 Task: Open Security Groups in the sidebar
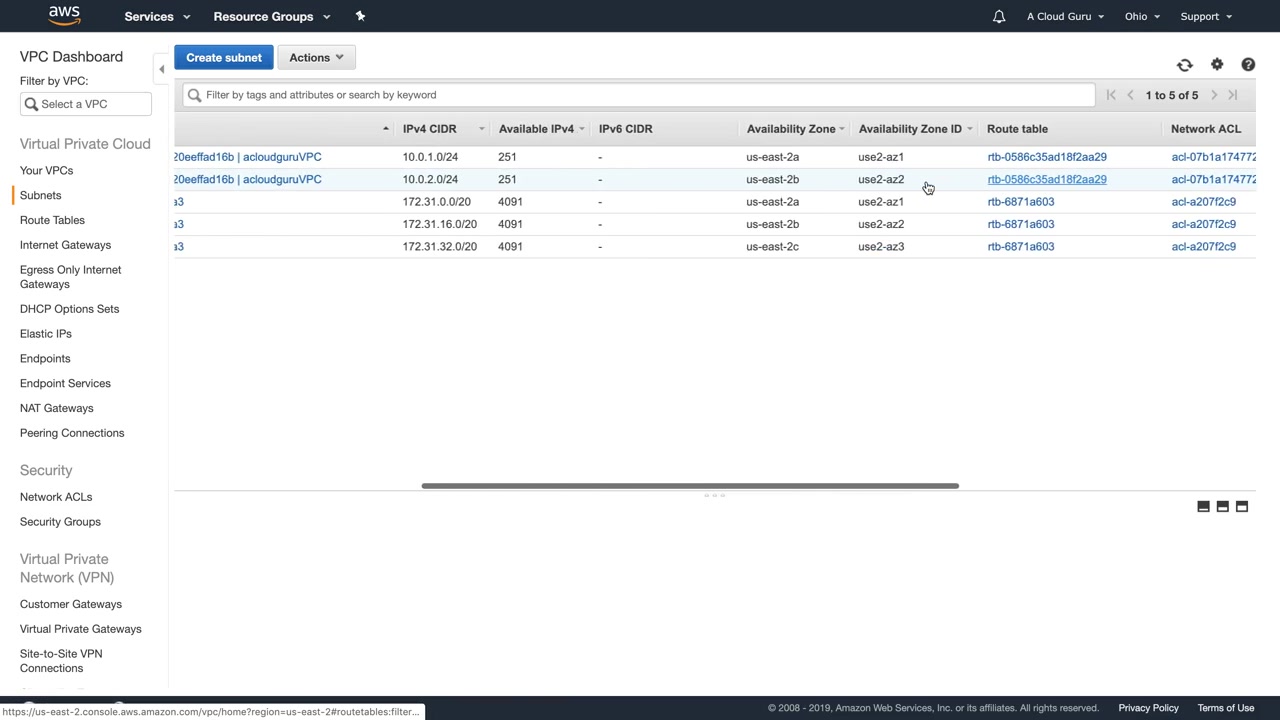tap(60, 522)
